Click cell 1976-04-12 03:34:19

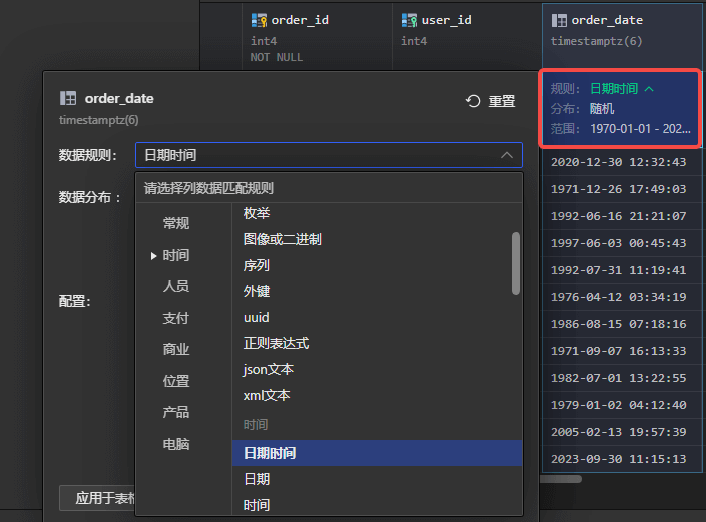tap(621, 297)
